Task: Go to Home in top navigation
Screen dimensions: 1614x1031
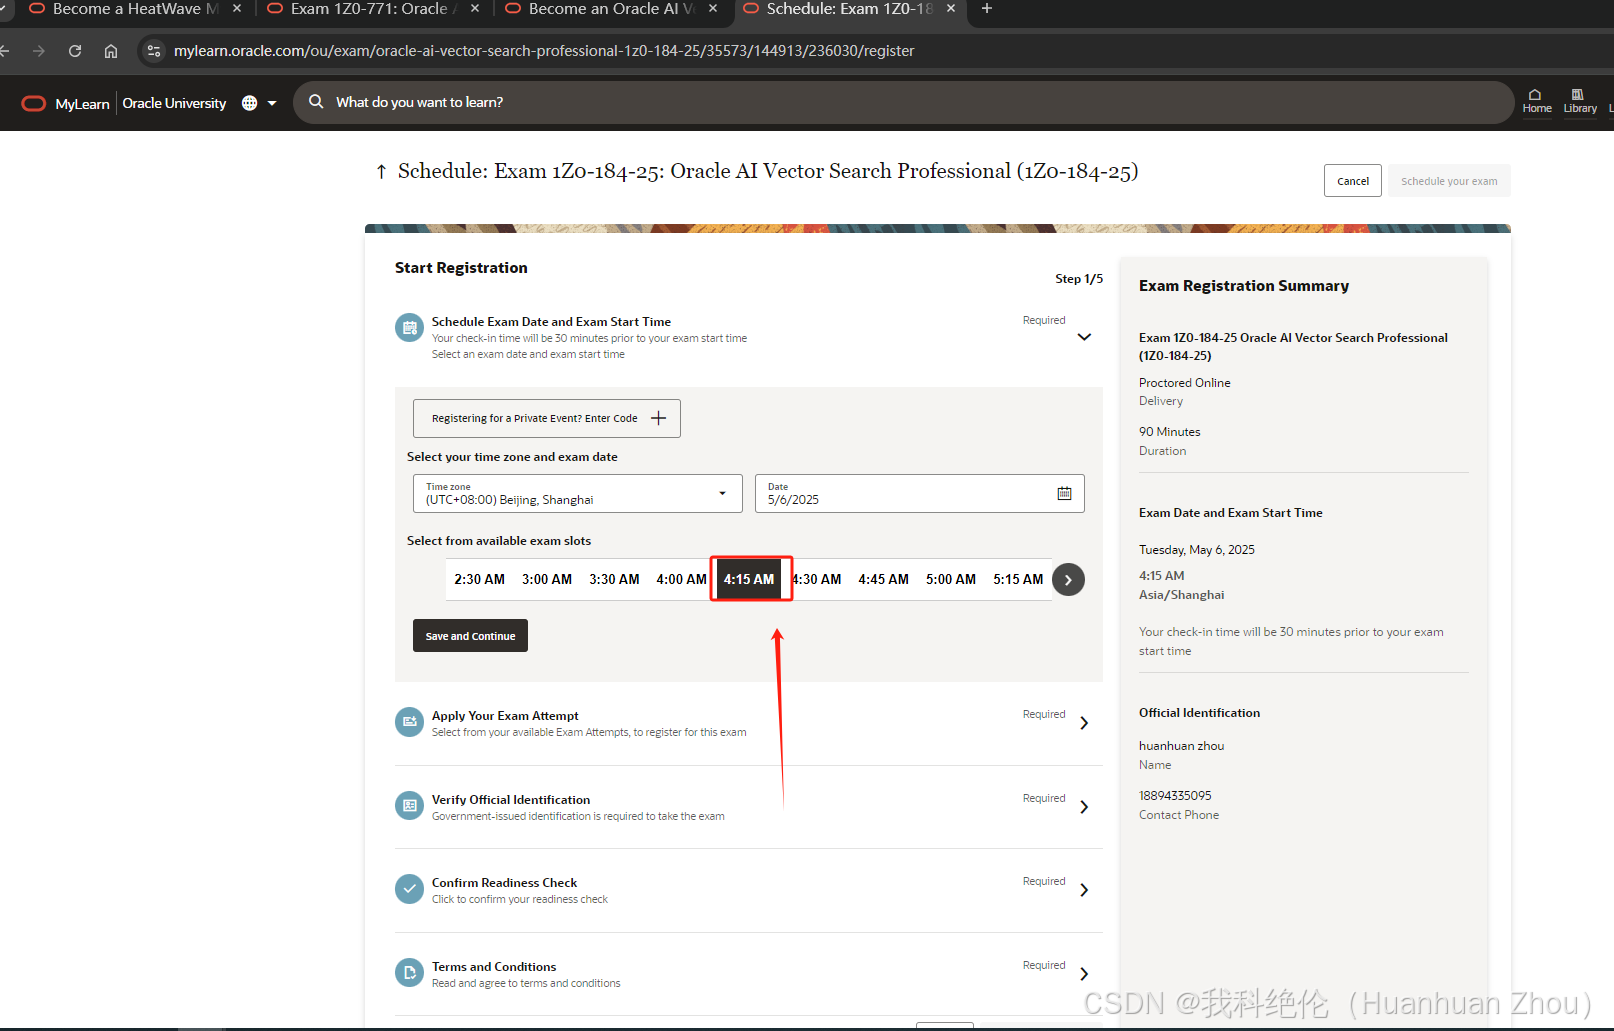Action: (x=1537, y=101)
